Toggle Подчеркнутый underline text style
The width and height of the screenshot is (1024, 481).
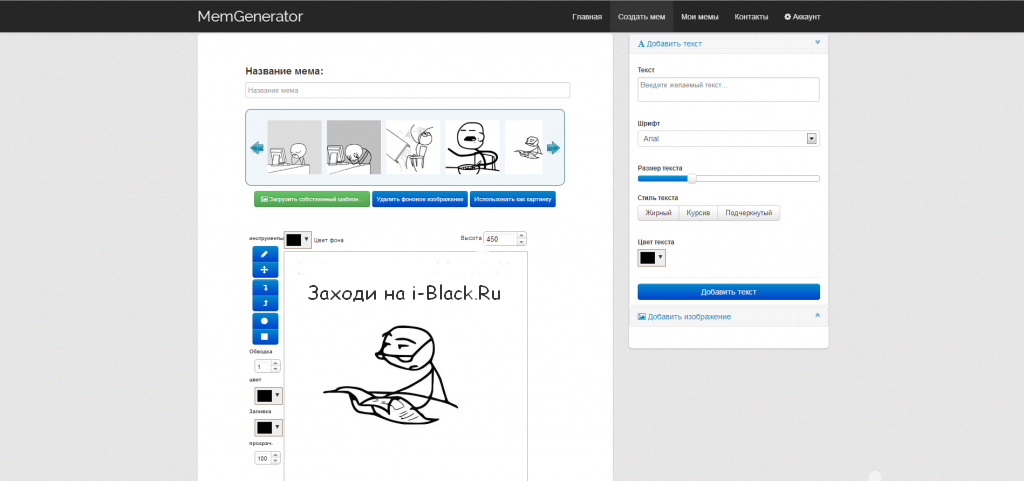[748, 213]
